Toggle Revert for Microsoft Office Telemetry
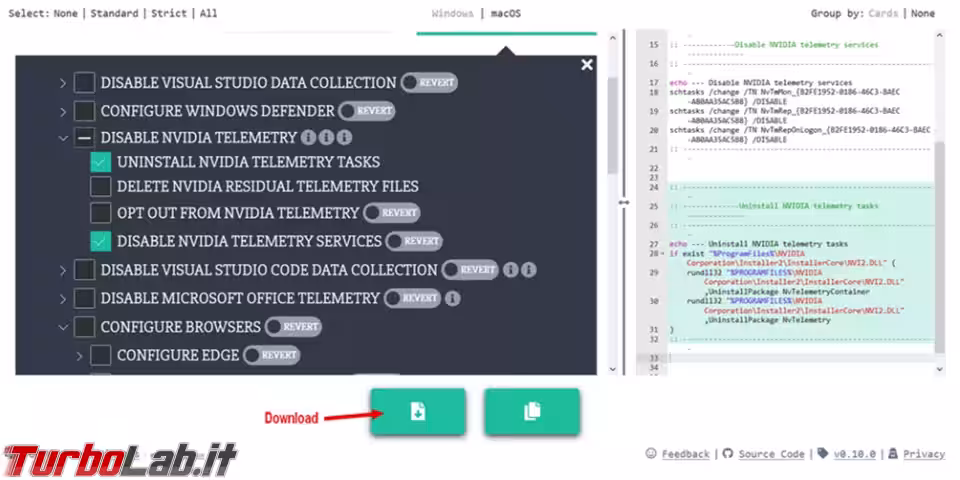The image size is (960, 480). (412, 299)
